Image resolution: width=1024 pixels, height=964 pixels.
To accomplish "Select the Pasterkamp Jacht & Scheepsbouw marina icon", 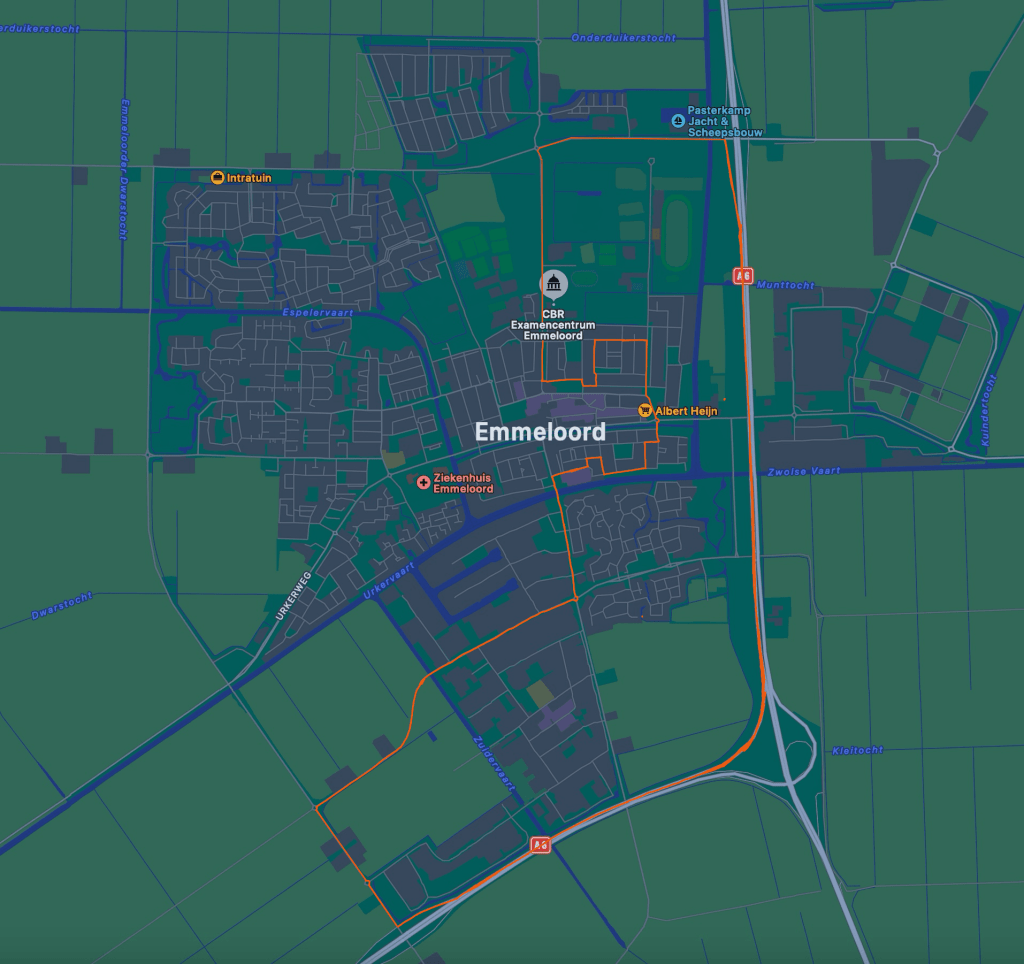I will click(678, 121).
